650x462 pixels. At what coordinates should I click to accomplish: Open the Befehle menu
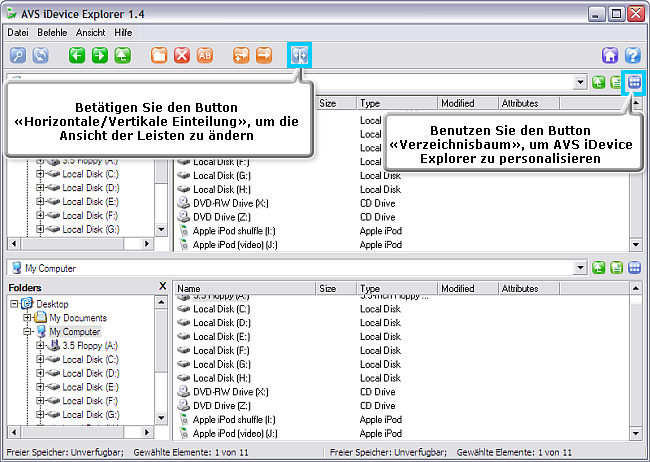[x=52, y=32]
